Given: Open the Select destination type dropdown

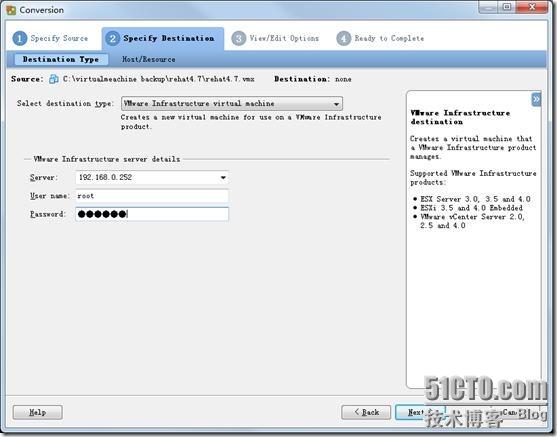Looking at the screenshot, I should tap(232, 104).
